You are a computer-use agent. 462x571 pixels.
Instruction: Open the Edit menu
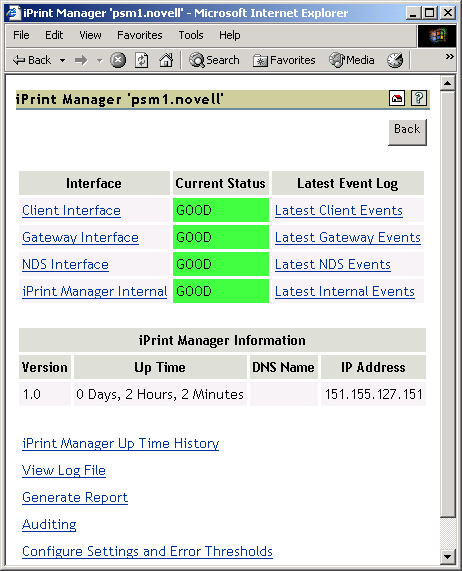[54, 35]
